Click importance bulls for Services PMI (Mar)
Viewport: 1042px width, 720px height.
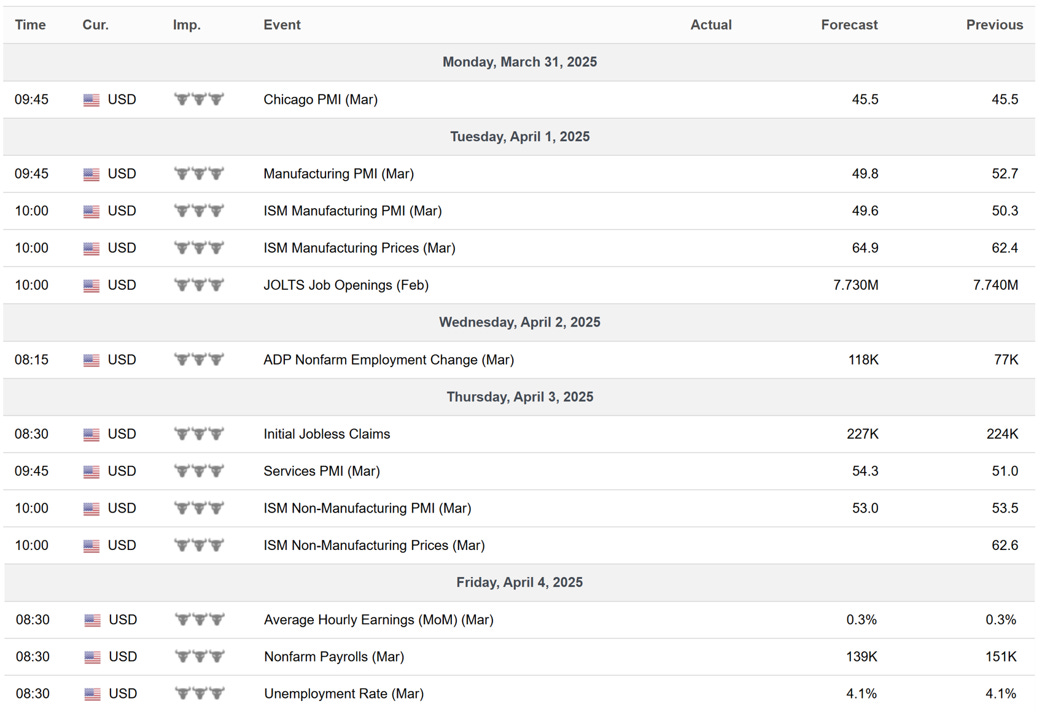[199, 471]
